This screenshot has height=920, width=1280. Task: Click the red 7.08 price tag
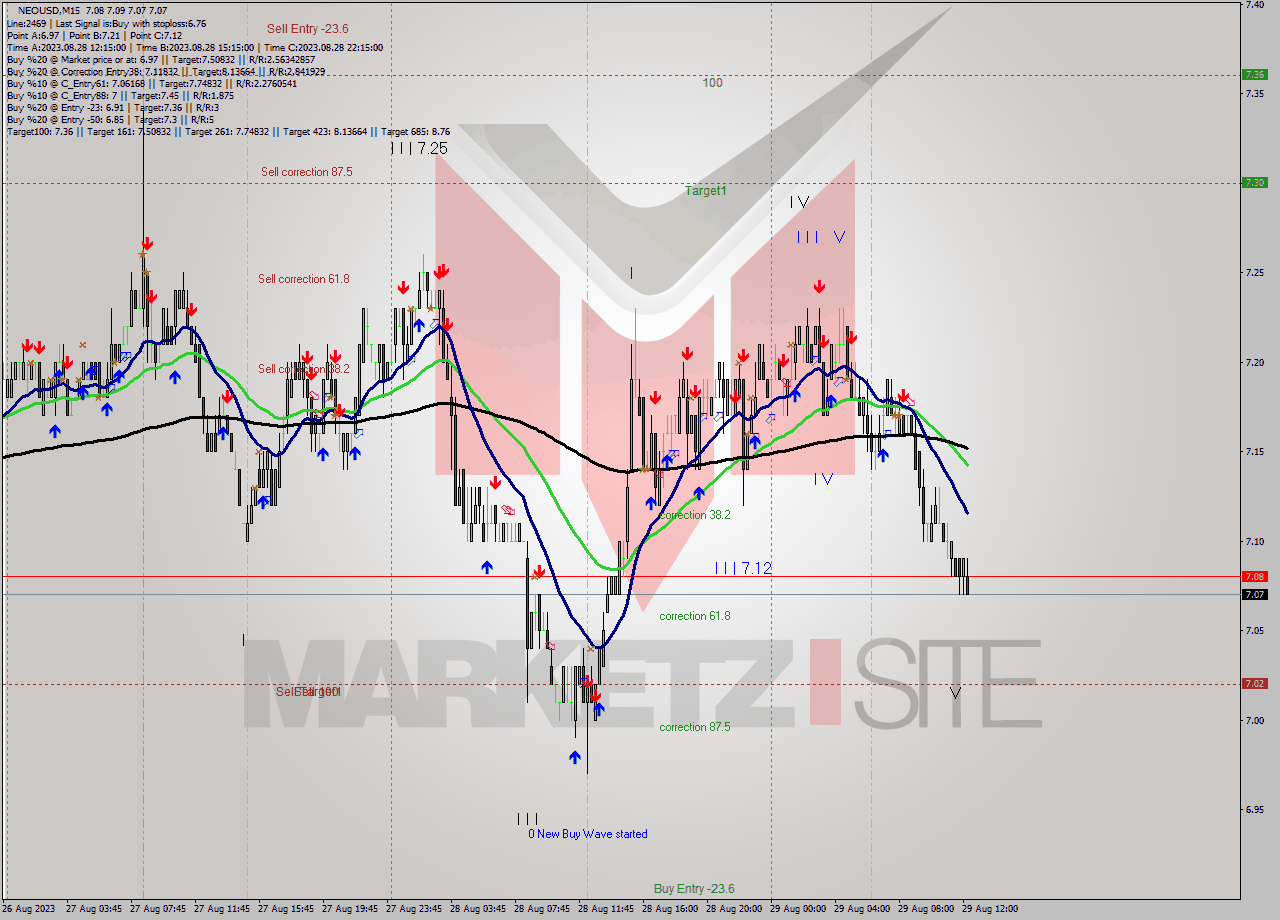(1254, 576)
